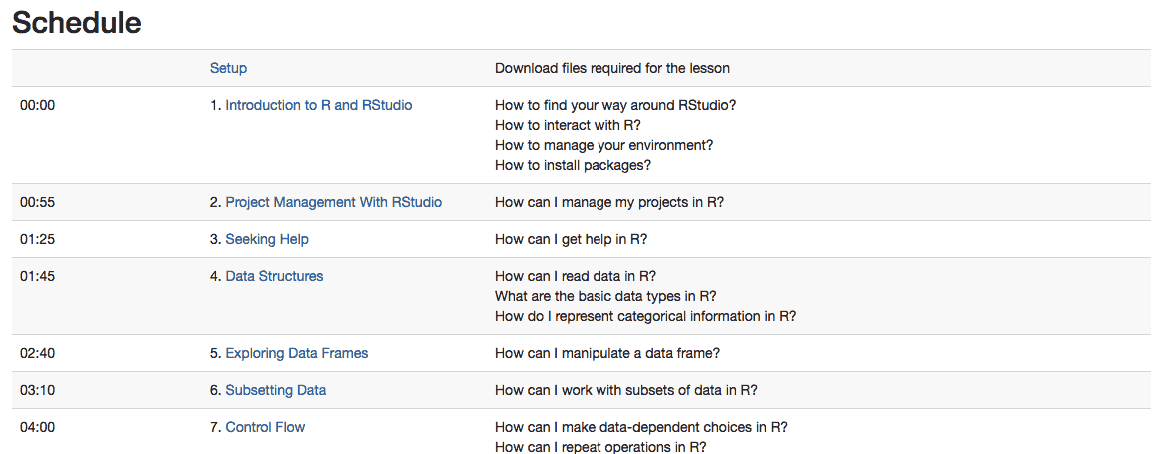Image resolution: width=1156 pixels, height=454 pixels.
Task: Click the Schedule heading
Action: click(x=77, y=23)
